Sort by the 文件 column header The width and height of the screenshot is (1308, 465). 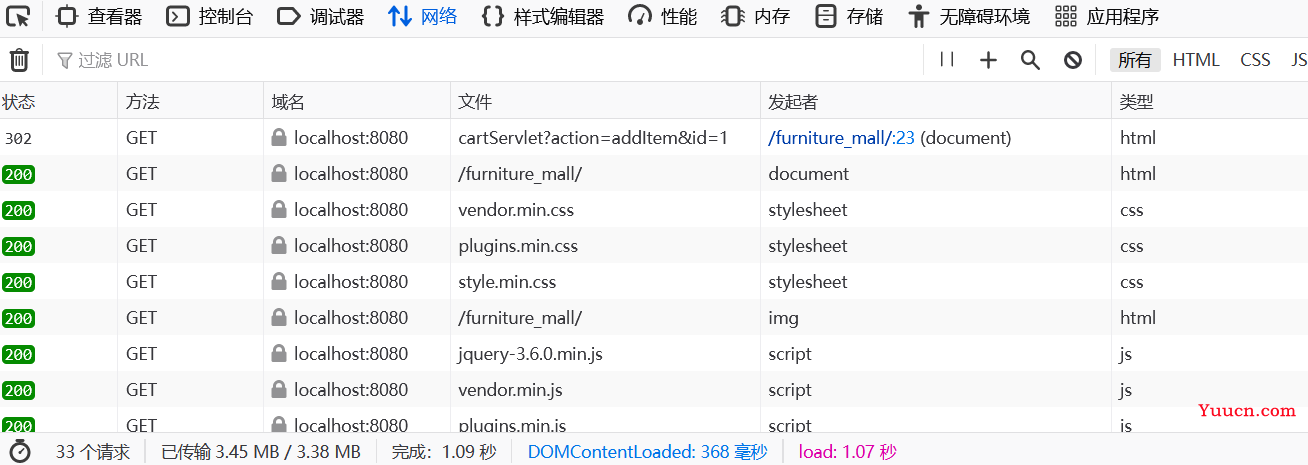pos(605,101)
